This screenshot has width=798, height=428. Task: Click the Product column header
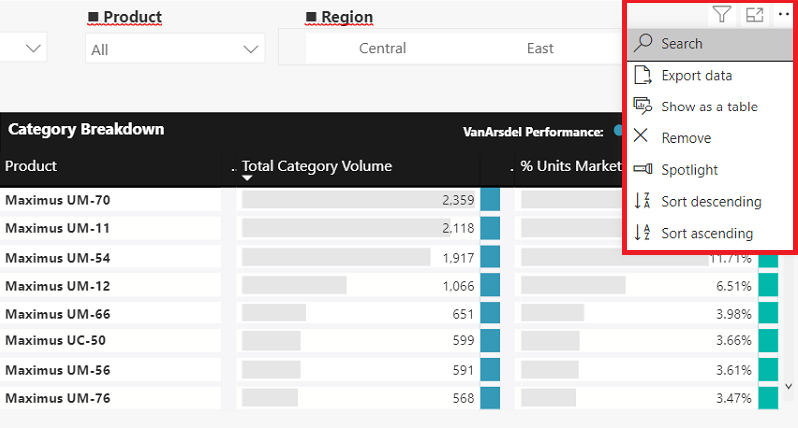[x=31, y=166]
